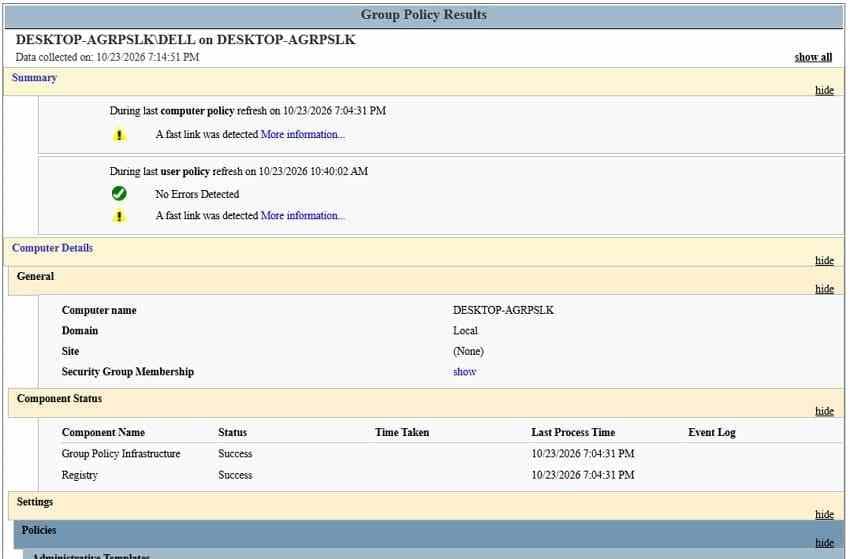This screenshot has width=850, height=559.
Task: Click the Group Policy Results title
Action: [423, 15]
